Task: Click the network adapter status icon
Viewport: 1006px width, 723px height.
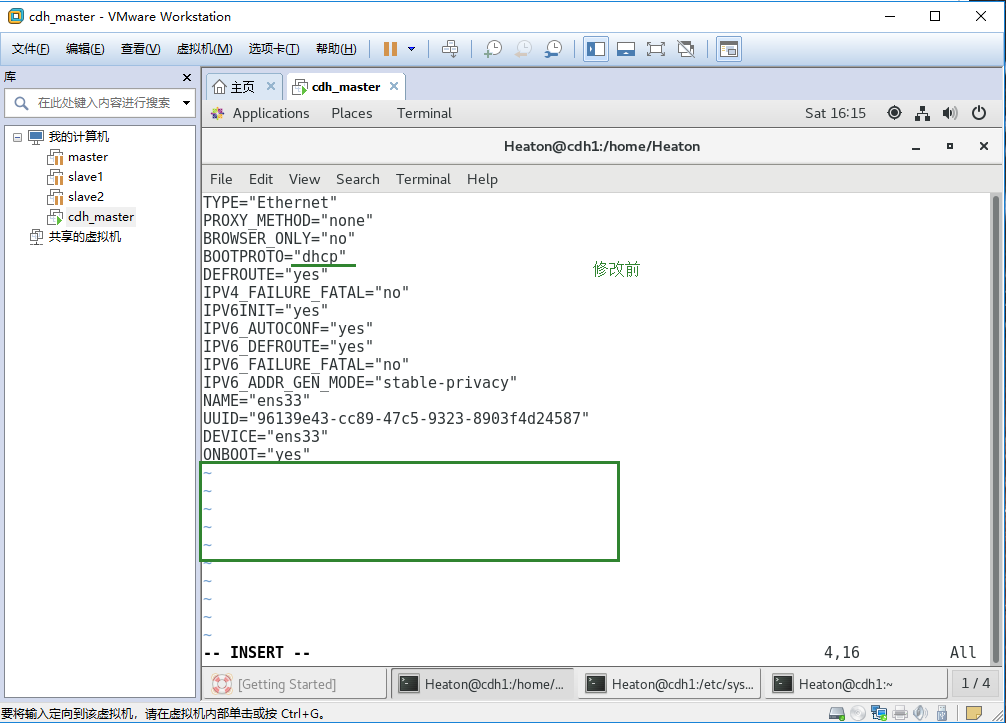Action: click(x=879, y=713)
